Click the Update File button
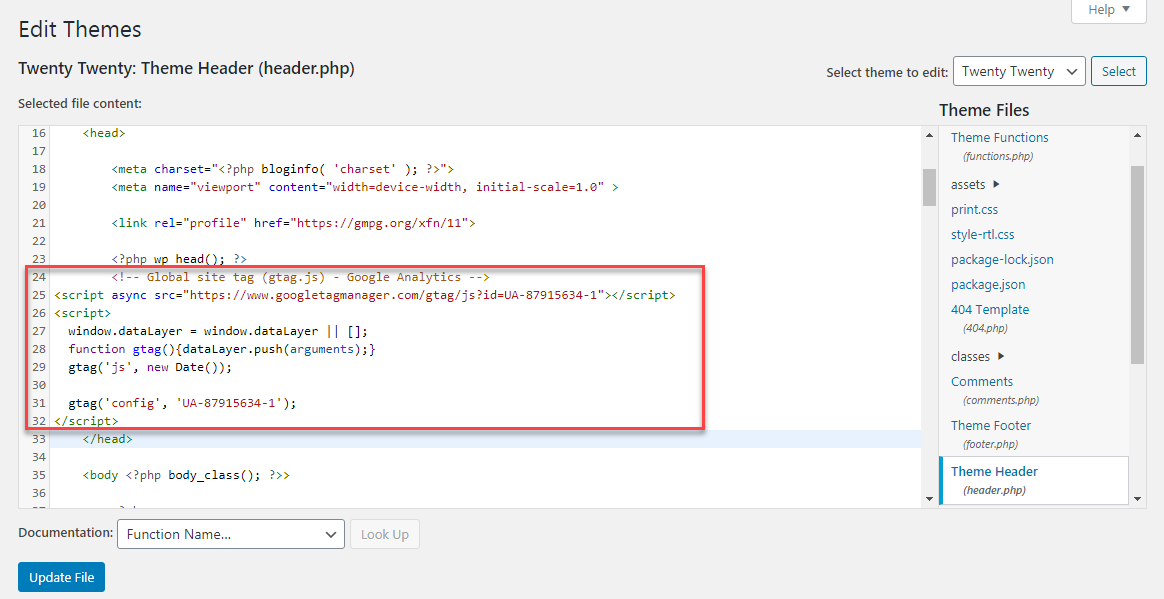 [61, 577]
